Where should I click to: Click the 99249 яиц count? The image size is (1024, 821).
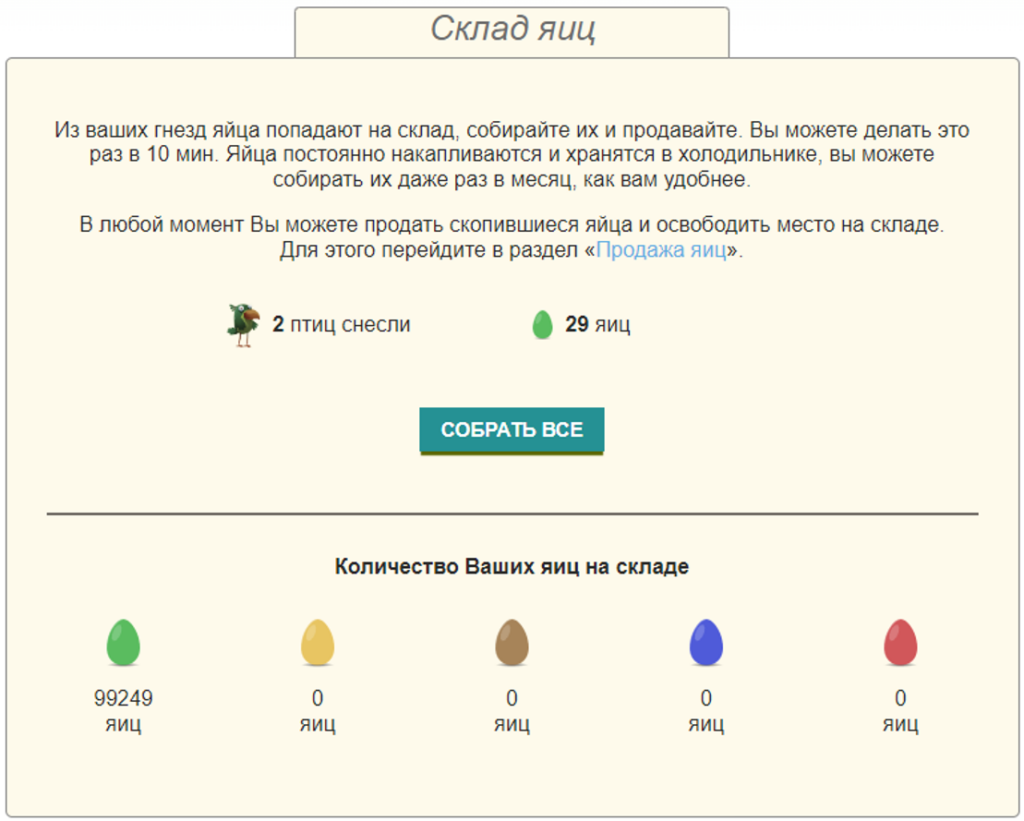(x=123, y=711)
